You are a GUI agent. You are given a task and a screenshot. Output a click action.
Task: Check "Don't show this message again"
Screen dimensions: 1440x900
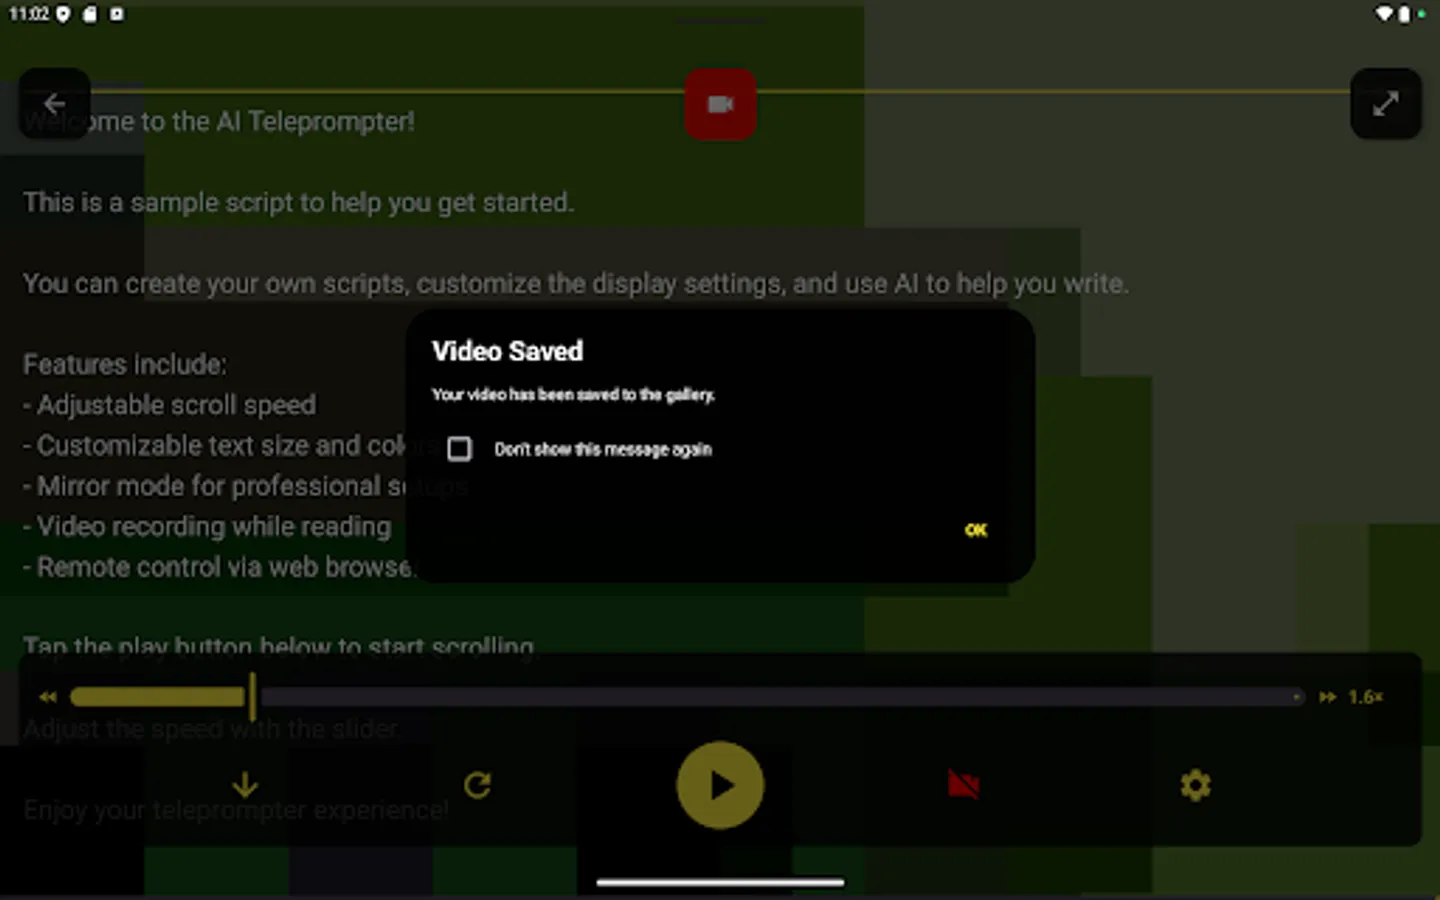pyautogui.click(x=459, y=449)
